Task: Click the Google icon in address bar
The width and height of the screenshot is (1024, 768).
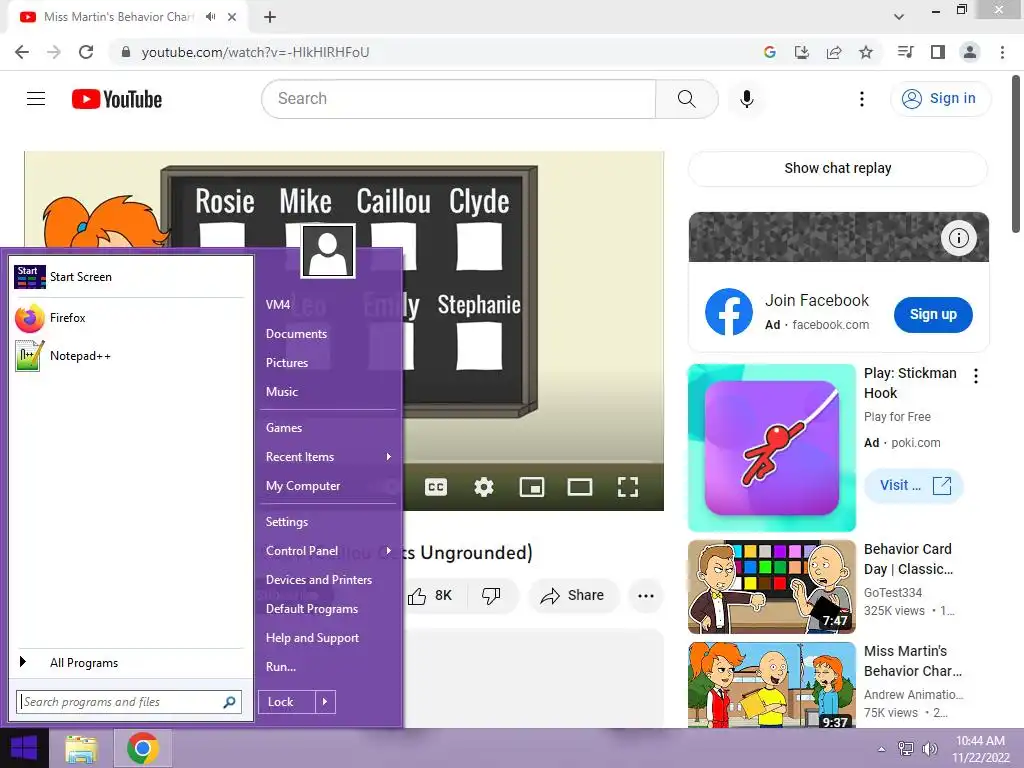Action: click(770, 52)
